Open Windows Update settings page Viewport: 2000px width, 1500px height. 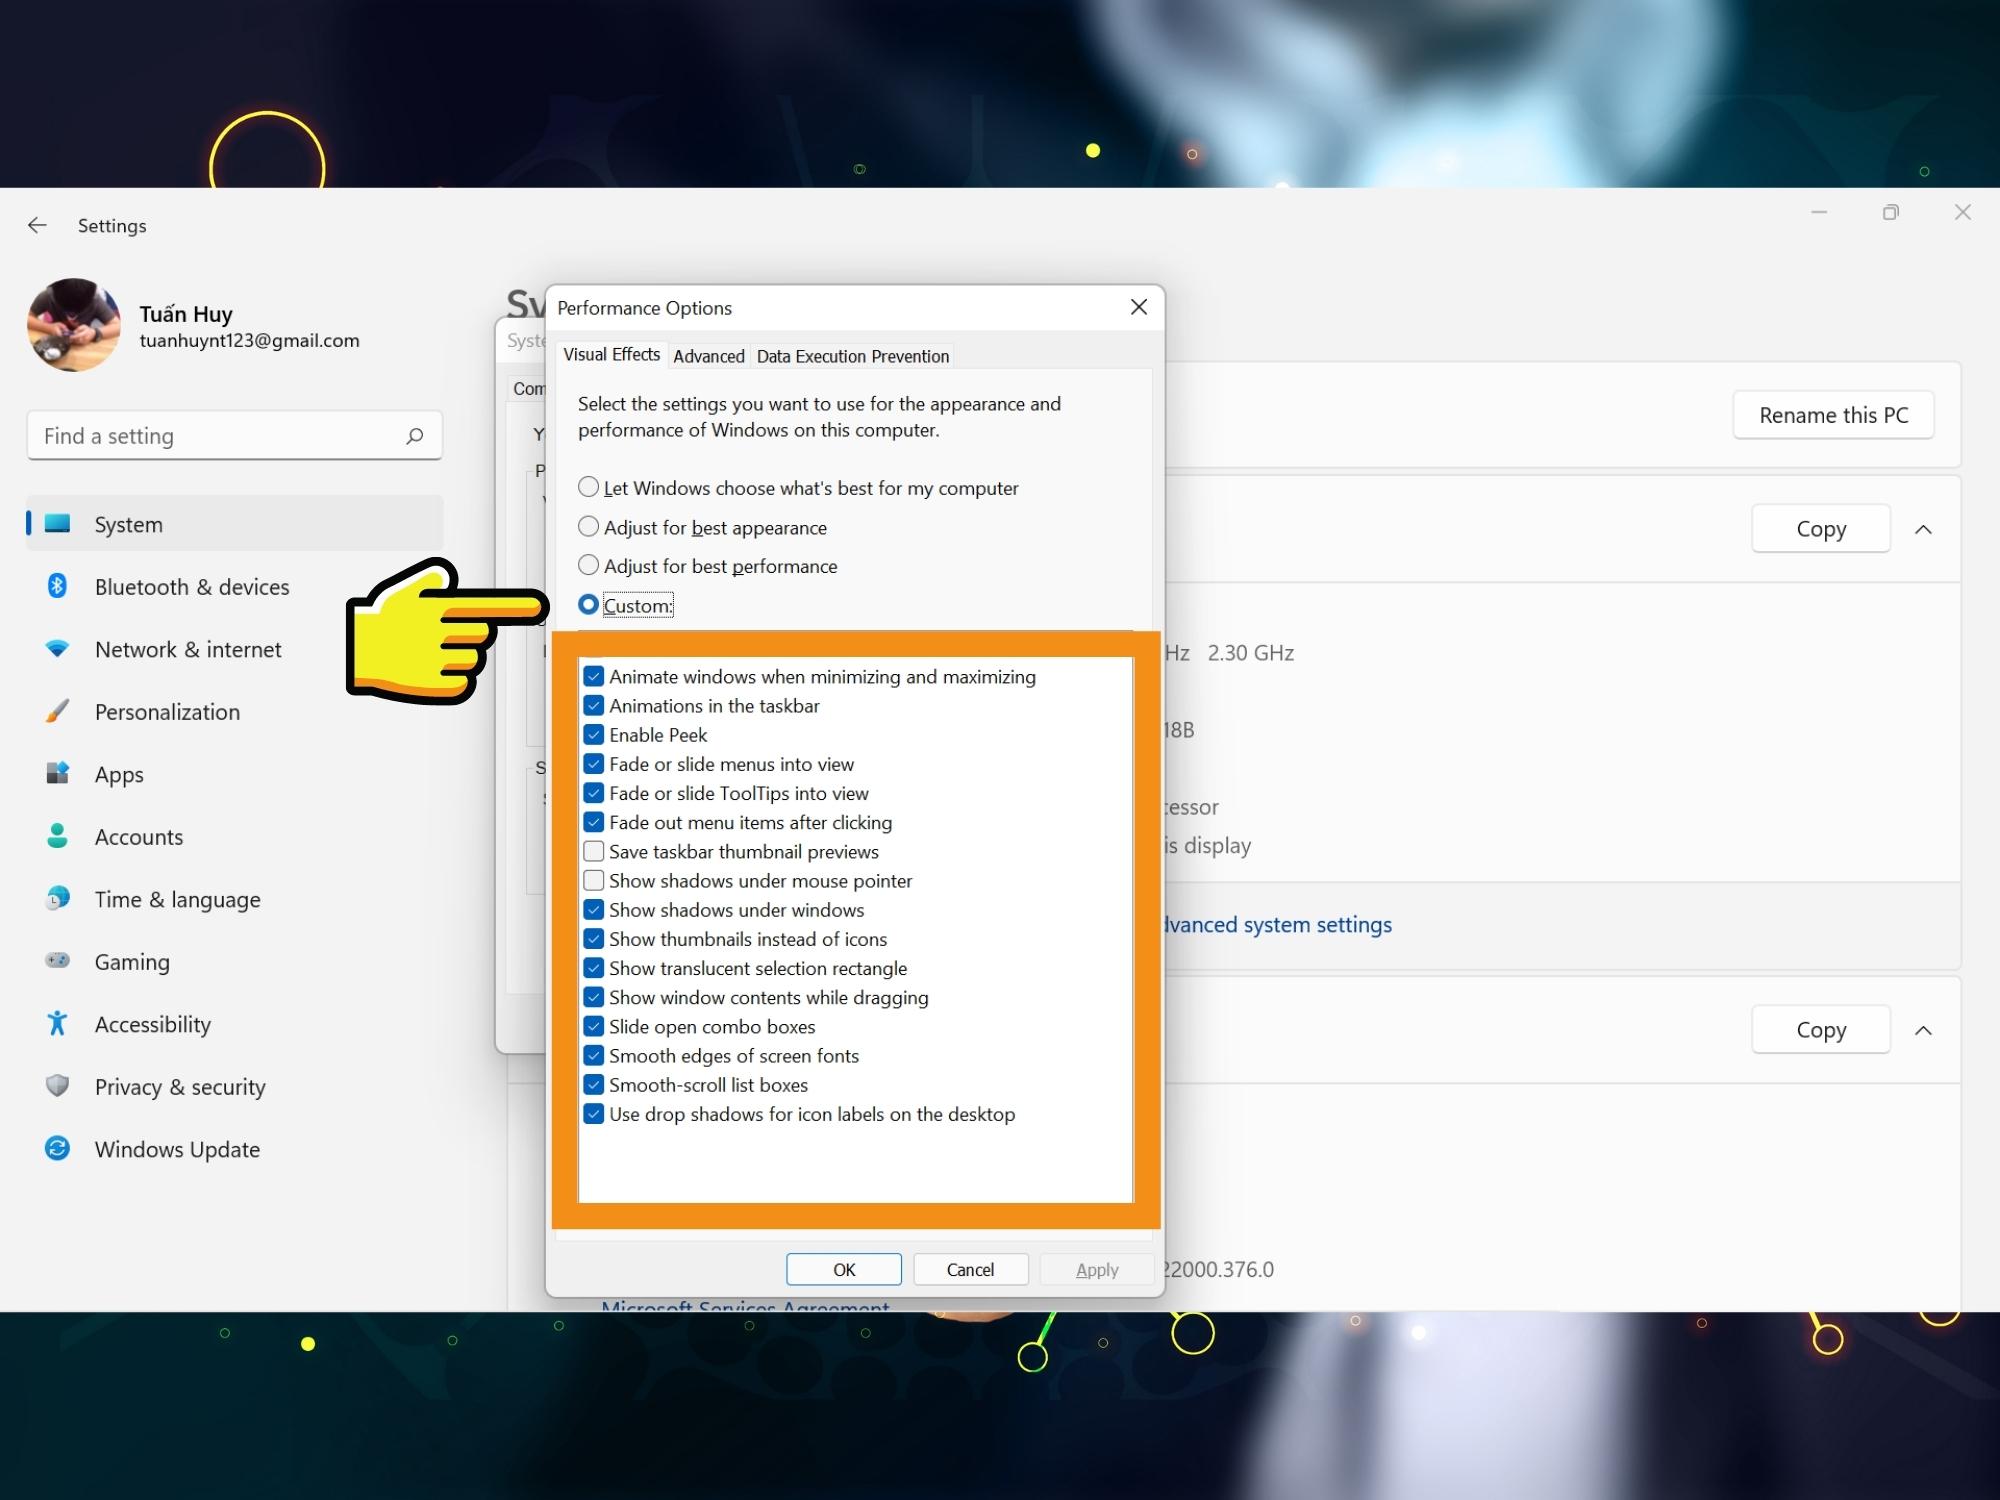tap(234, 1149)
